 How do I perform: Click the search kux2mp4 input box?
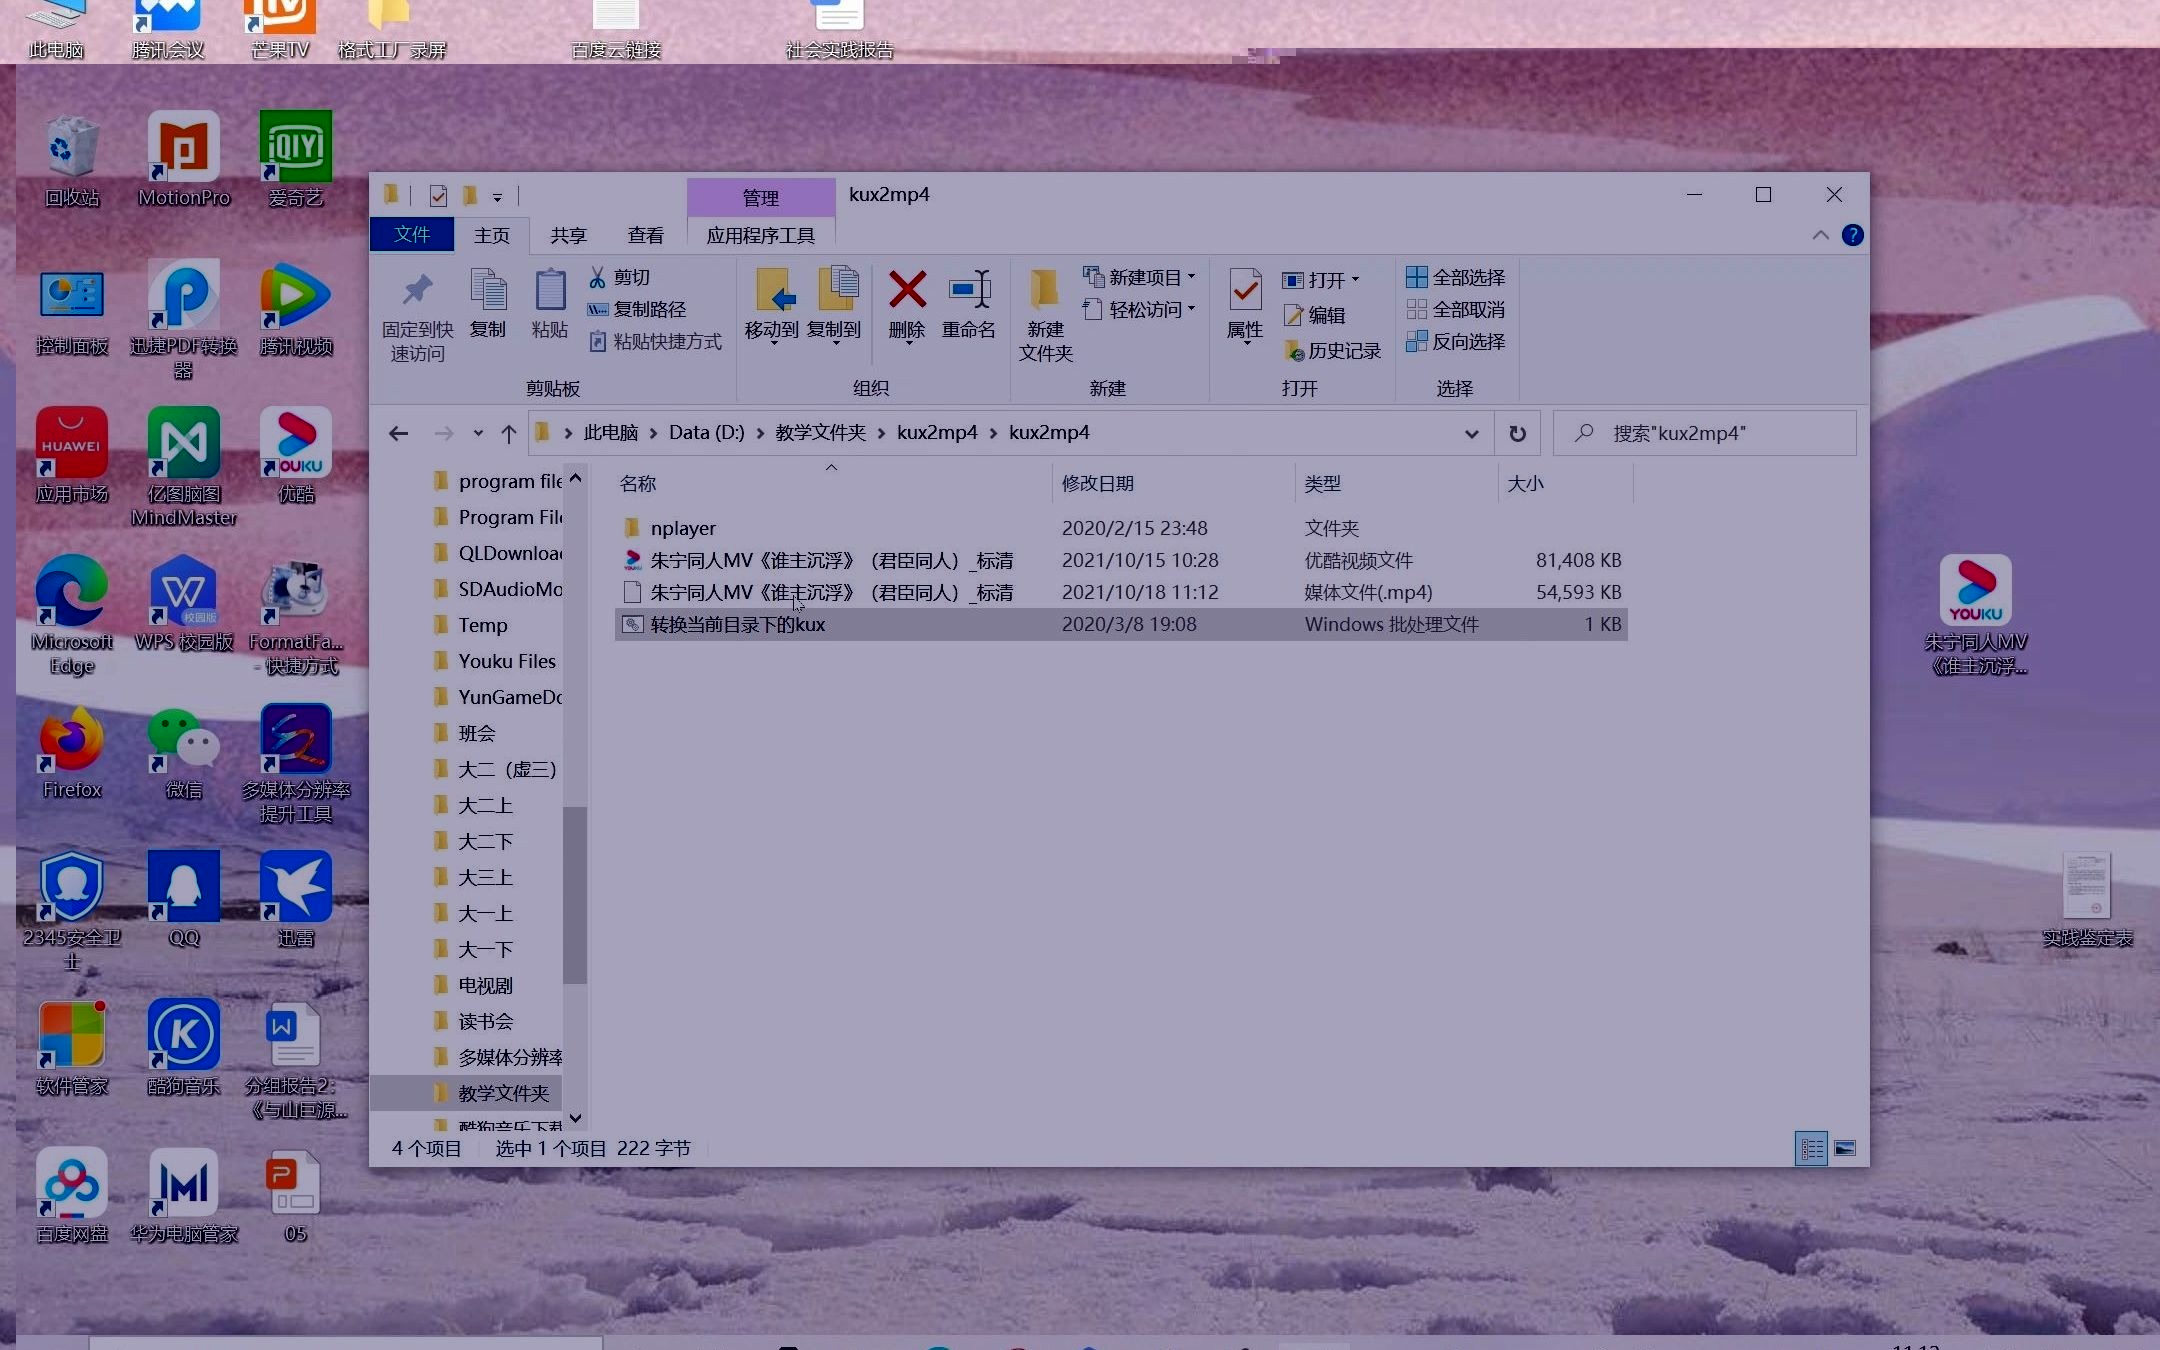(1705, 433)
